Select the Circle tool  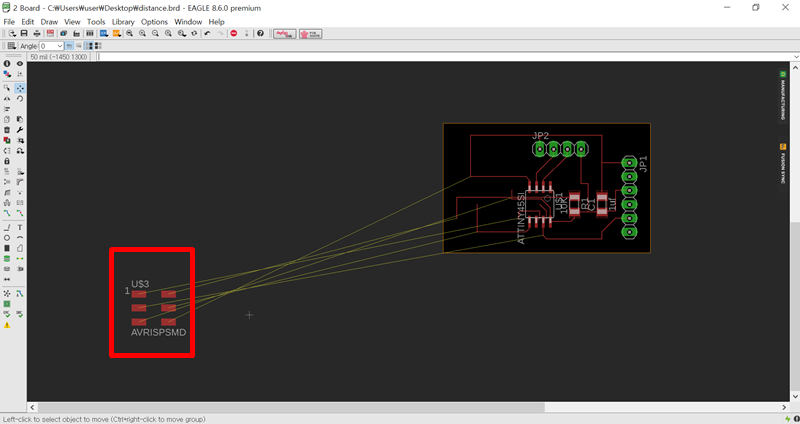(7, 238)
